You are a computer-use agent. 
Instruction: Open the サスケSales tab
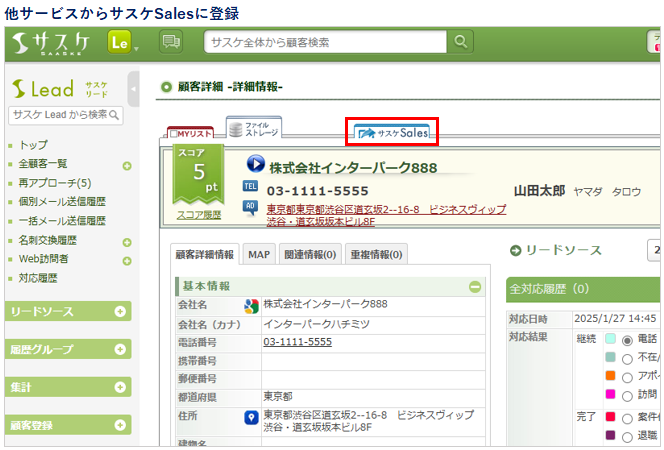[x=393, y=133]
